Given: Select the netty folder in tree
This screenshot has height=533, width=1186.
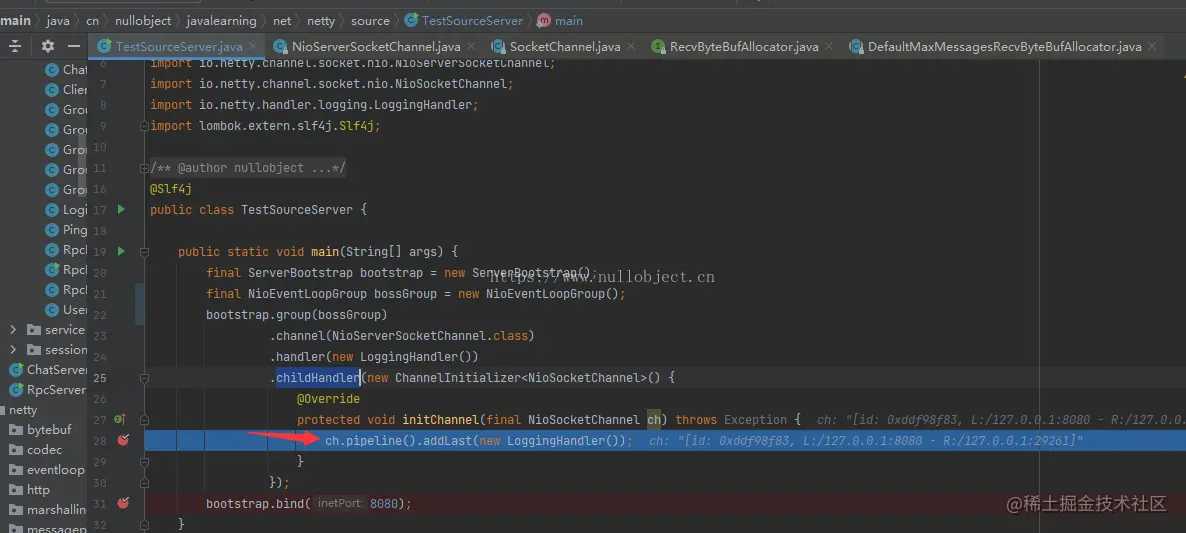Looking at the screenshot, I should coord(23,410).
